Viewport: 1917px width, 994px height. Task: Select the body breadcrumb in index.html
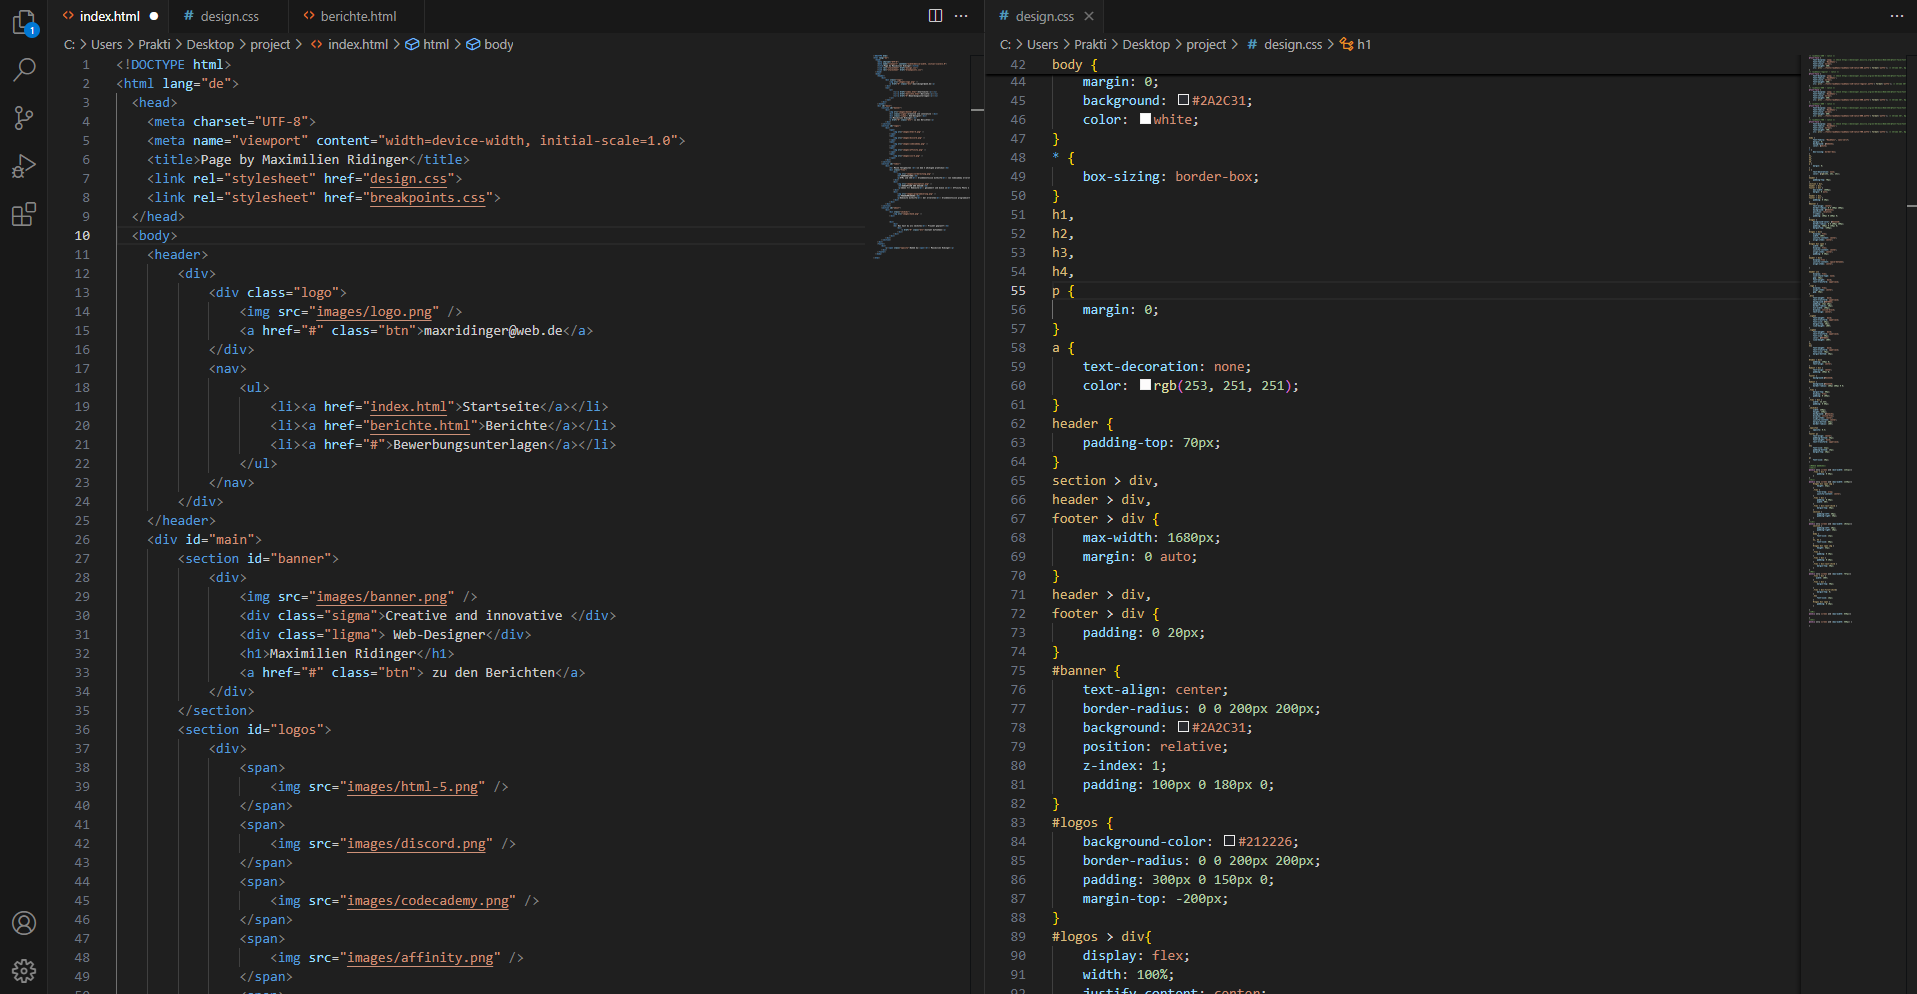tap(498, 44)
